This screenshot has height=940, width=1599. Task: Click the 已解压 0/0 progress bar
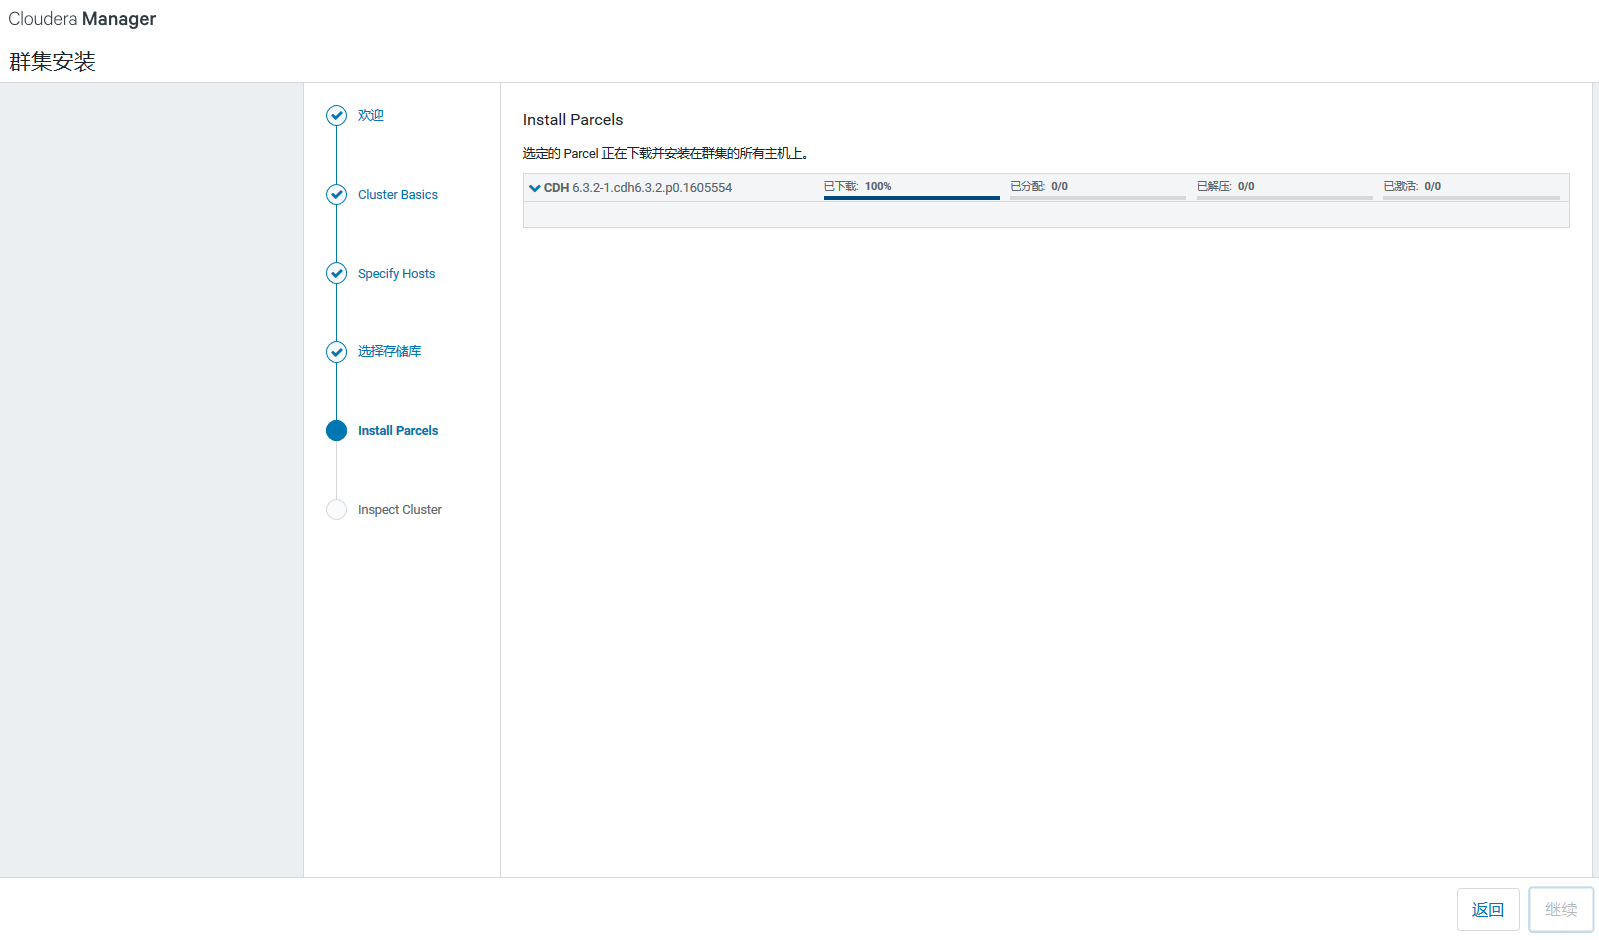coord(1285,198)
